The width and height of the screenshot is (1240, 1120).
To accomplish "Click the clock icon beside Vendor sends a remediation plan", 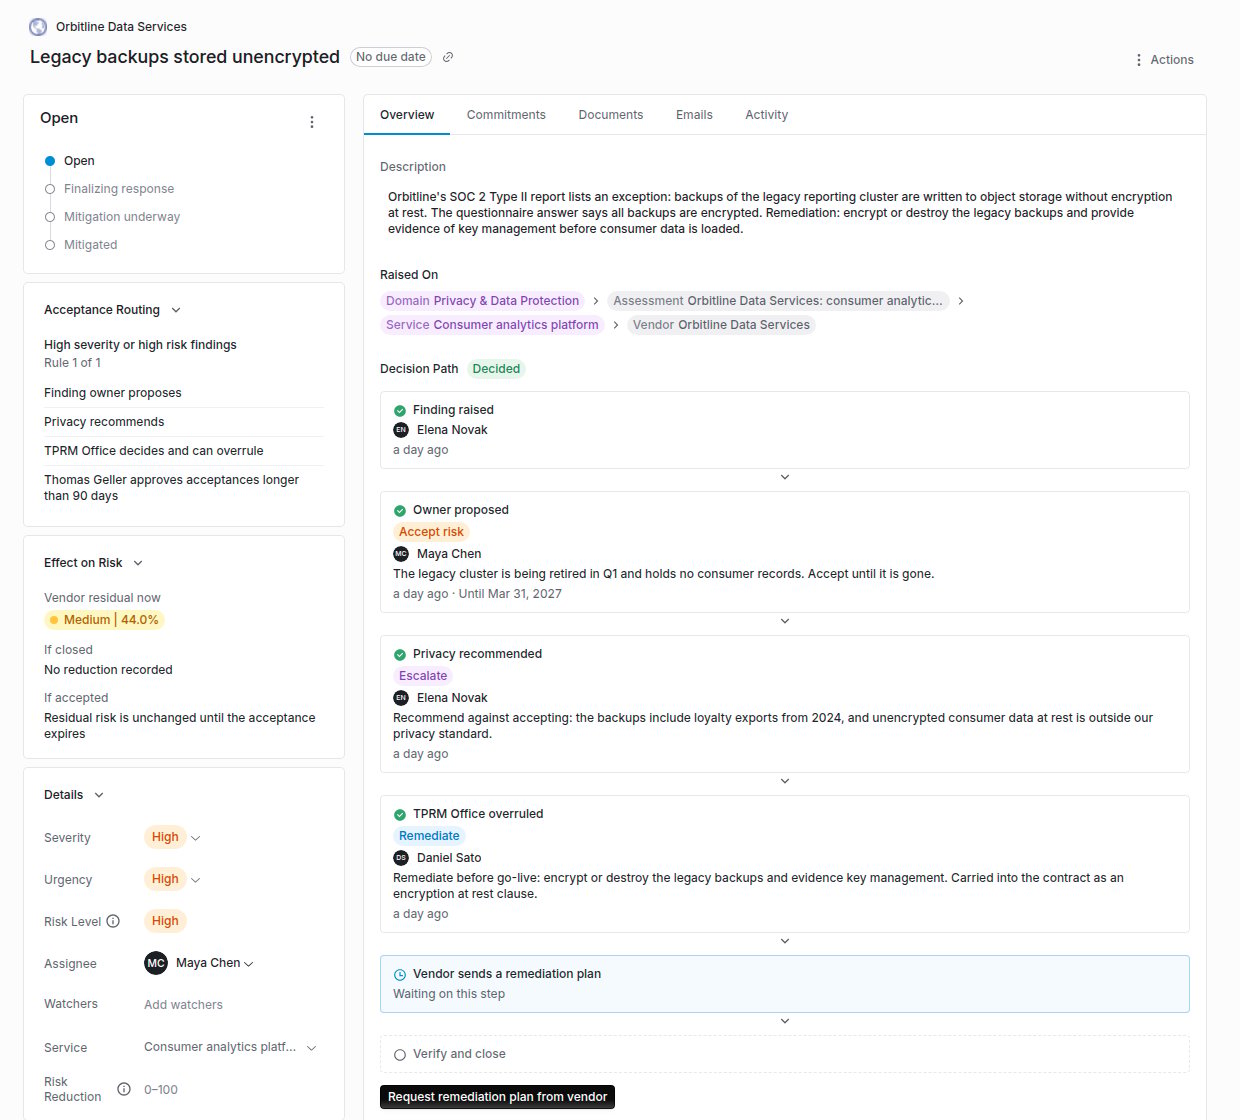I will pos(400,974).
